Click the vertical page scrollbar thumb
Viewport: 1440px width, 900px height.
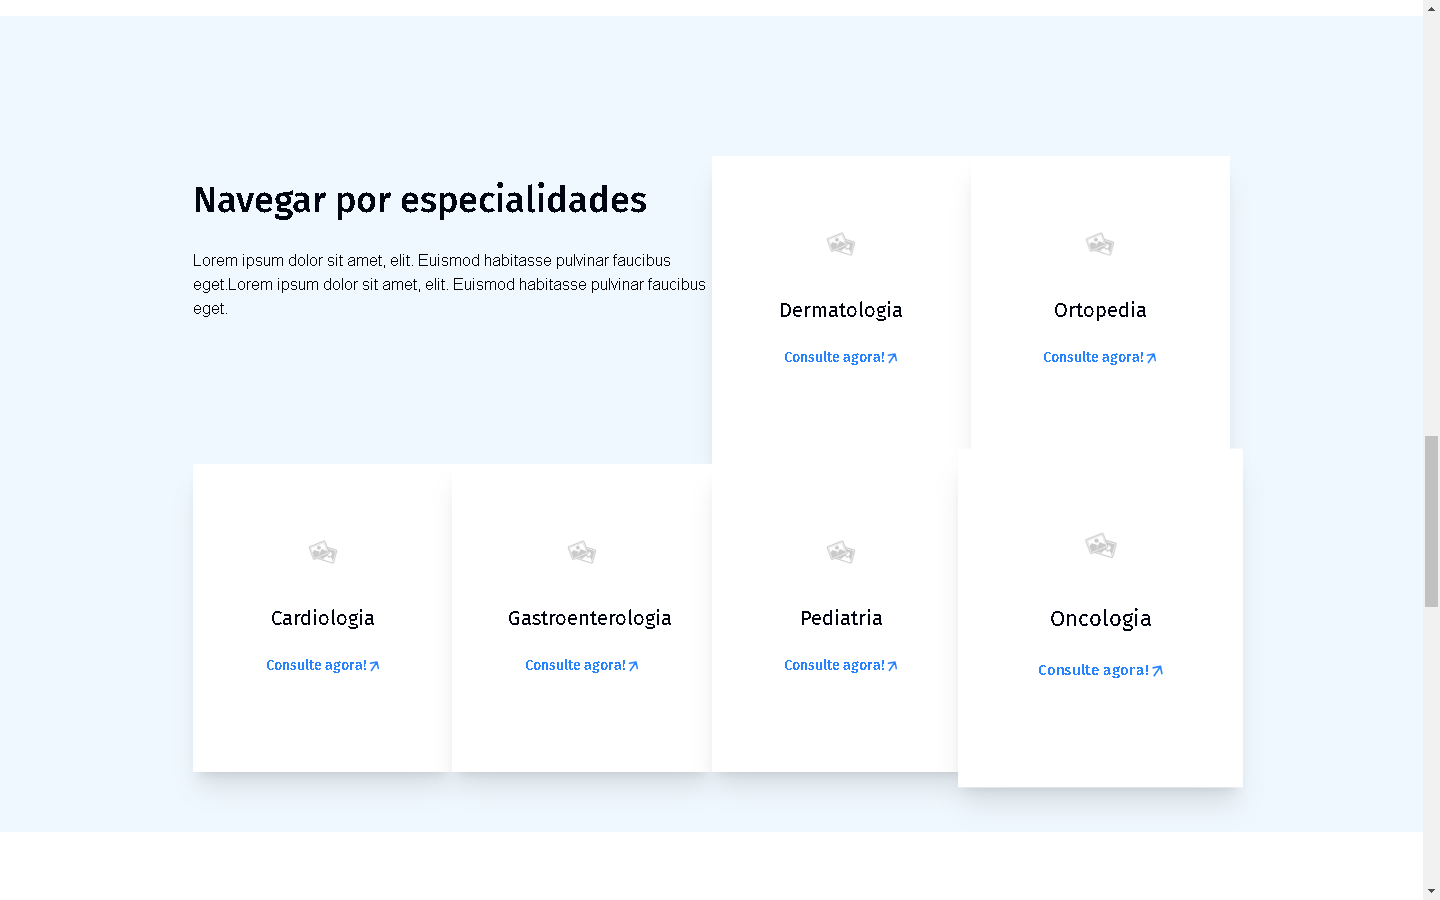coord(1431,521)
